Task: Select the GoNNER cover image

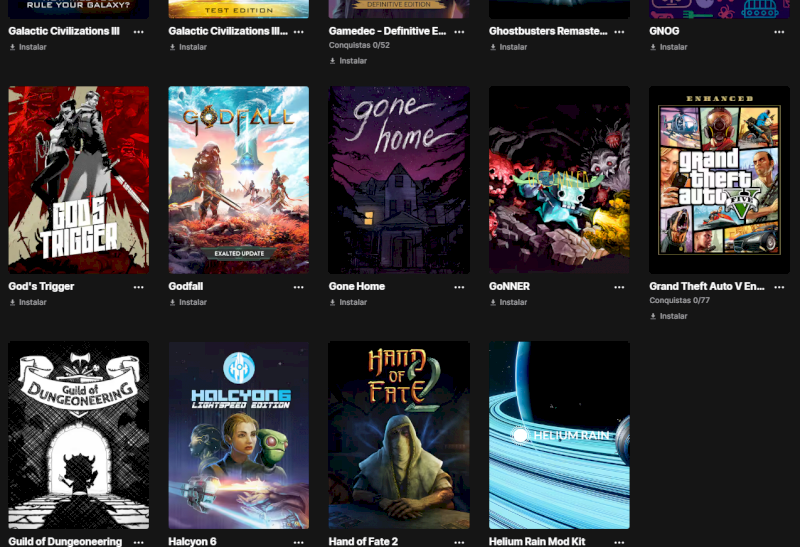Action: pos(559,180)
